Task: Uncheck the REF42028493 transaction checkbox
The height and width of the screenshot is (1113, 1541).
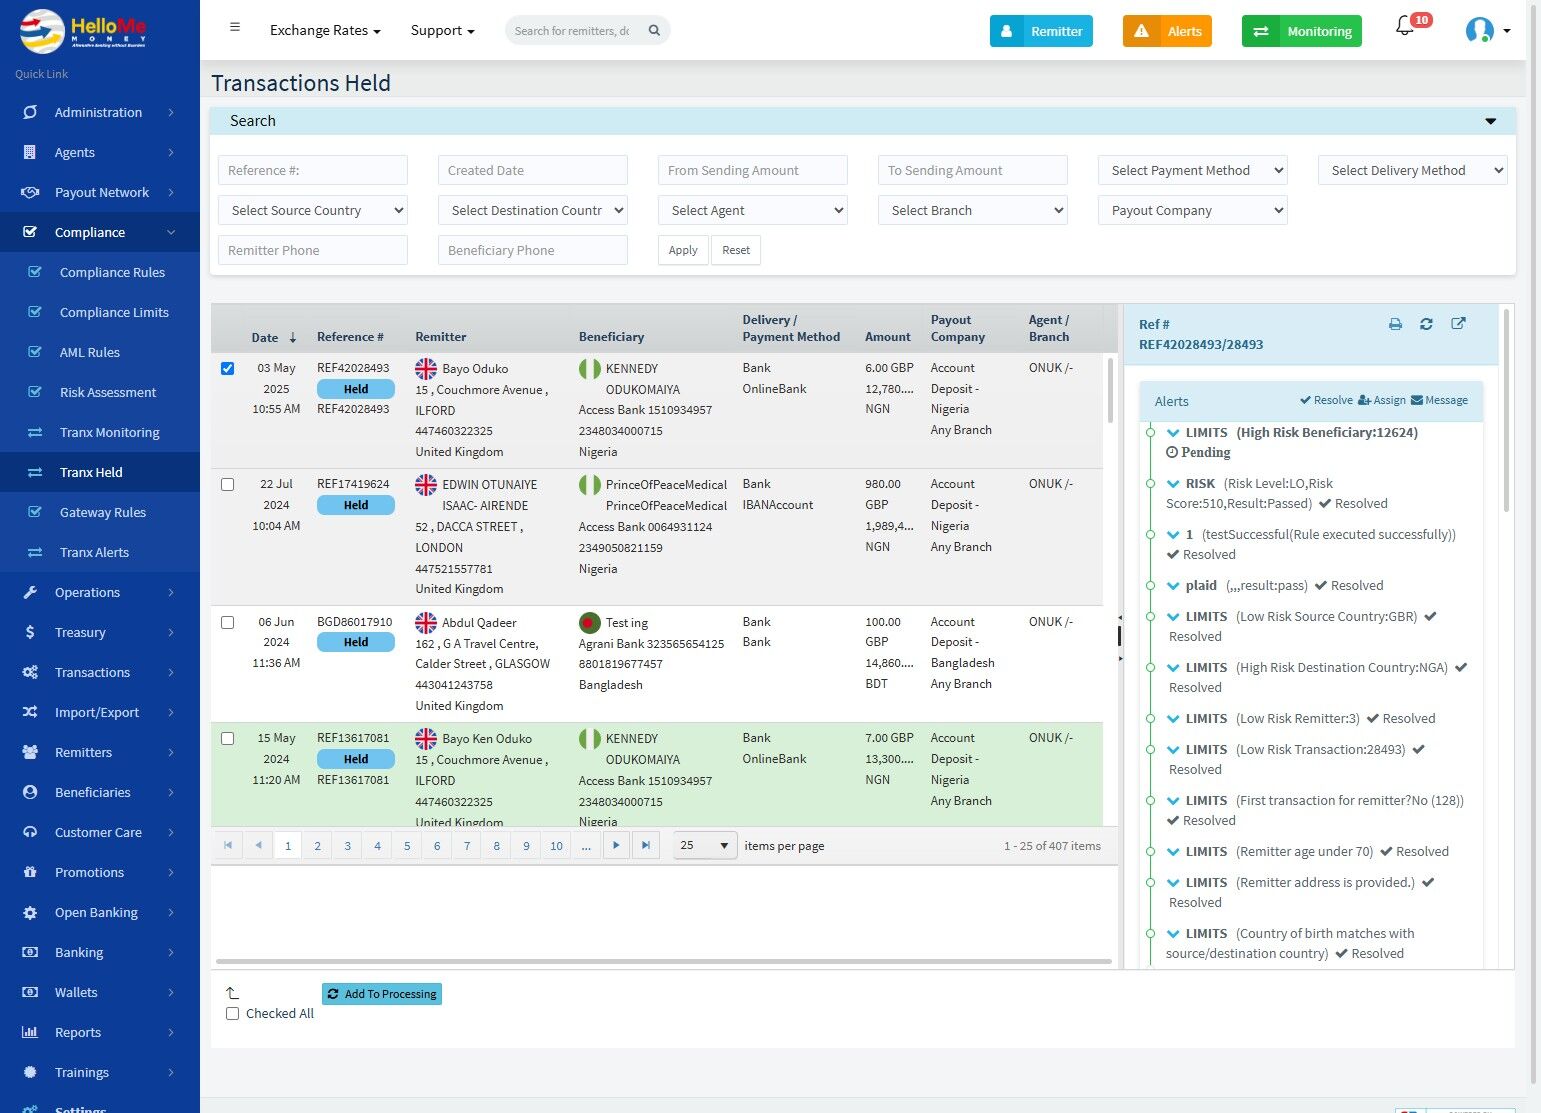Action: 228,369
